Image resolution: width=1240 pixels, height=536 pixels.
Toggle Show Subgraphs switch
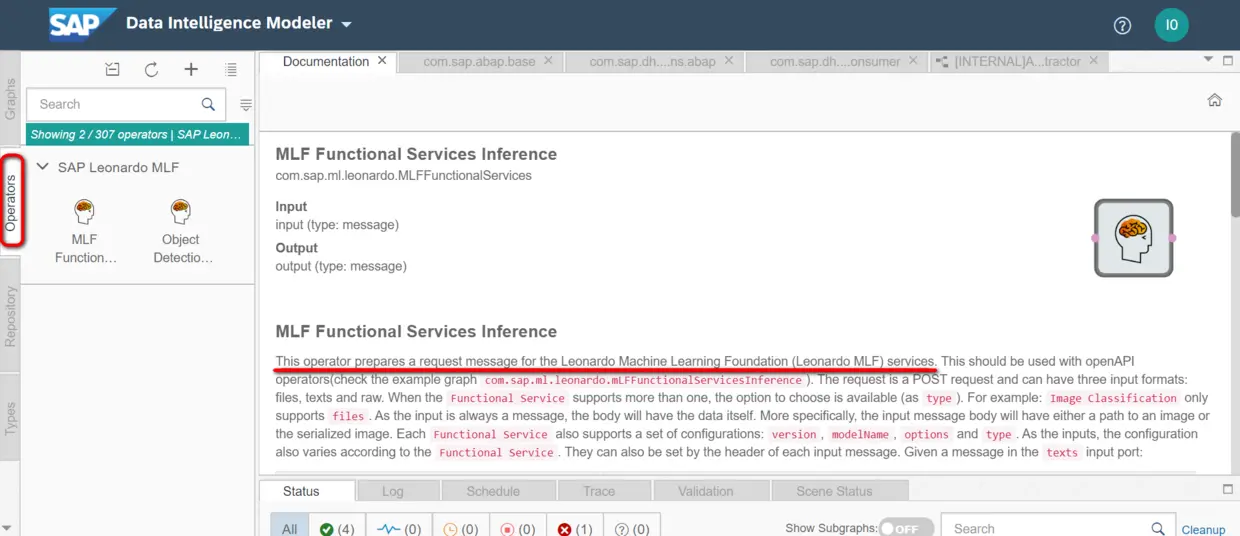(906, 528)
